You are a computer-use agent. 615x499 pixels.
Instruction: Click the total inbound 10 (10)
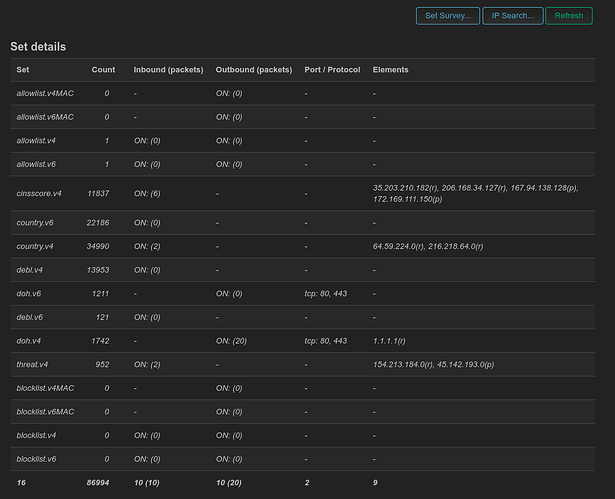coord(147,483)
